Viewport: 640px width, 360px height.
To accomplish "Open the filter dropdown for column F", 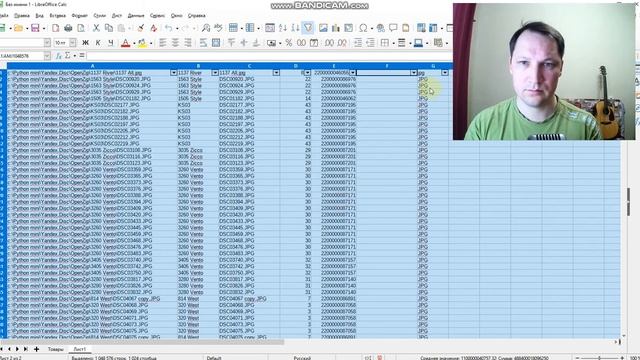I will coord(413,73).
